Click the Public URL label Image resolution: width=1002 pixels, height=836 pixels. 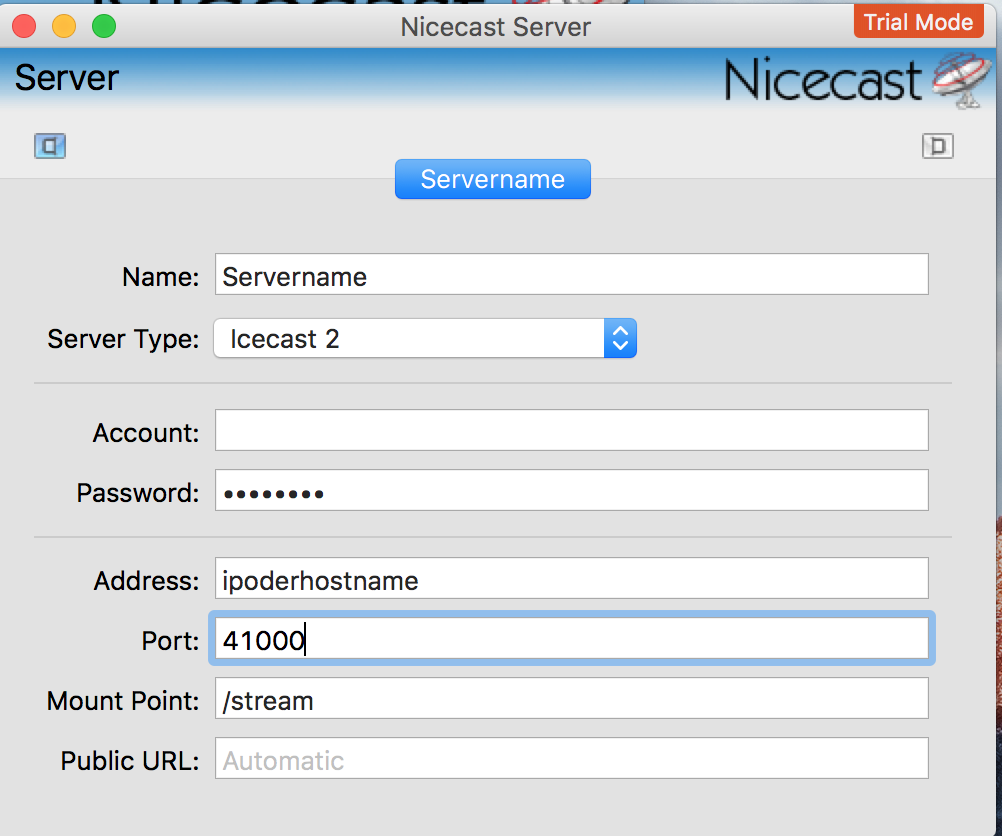click(130, 761)
